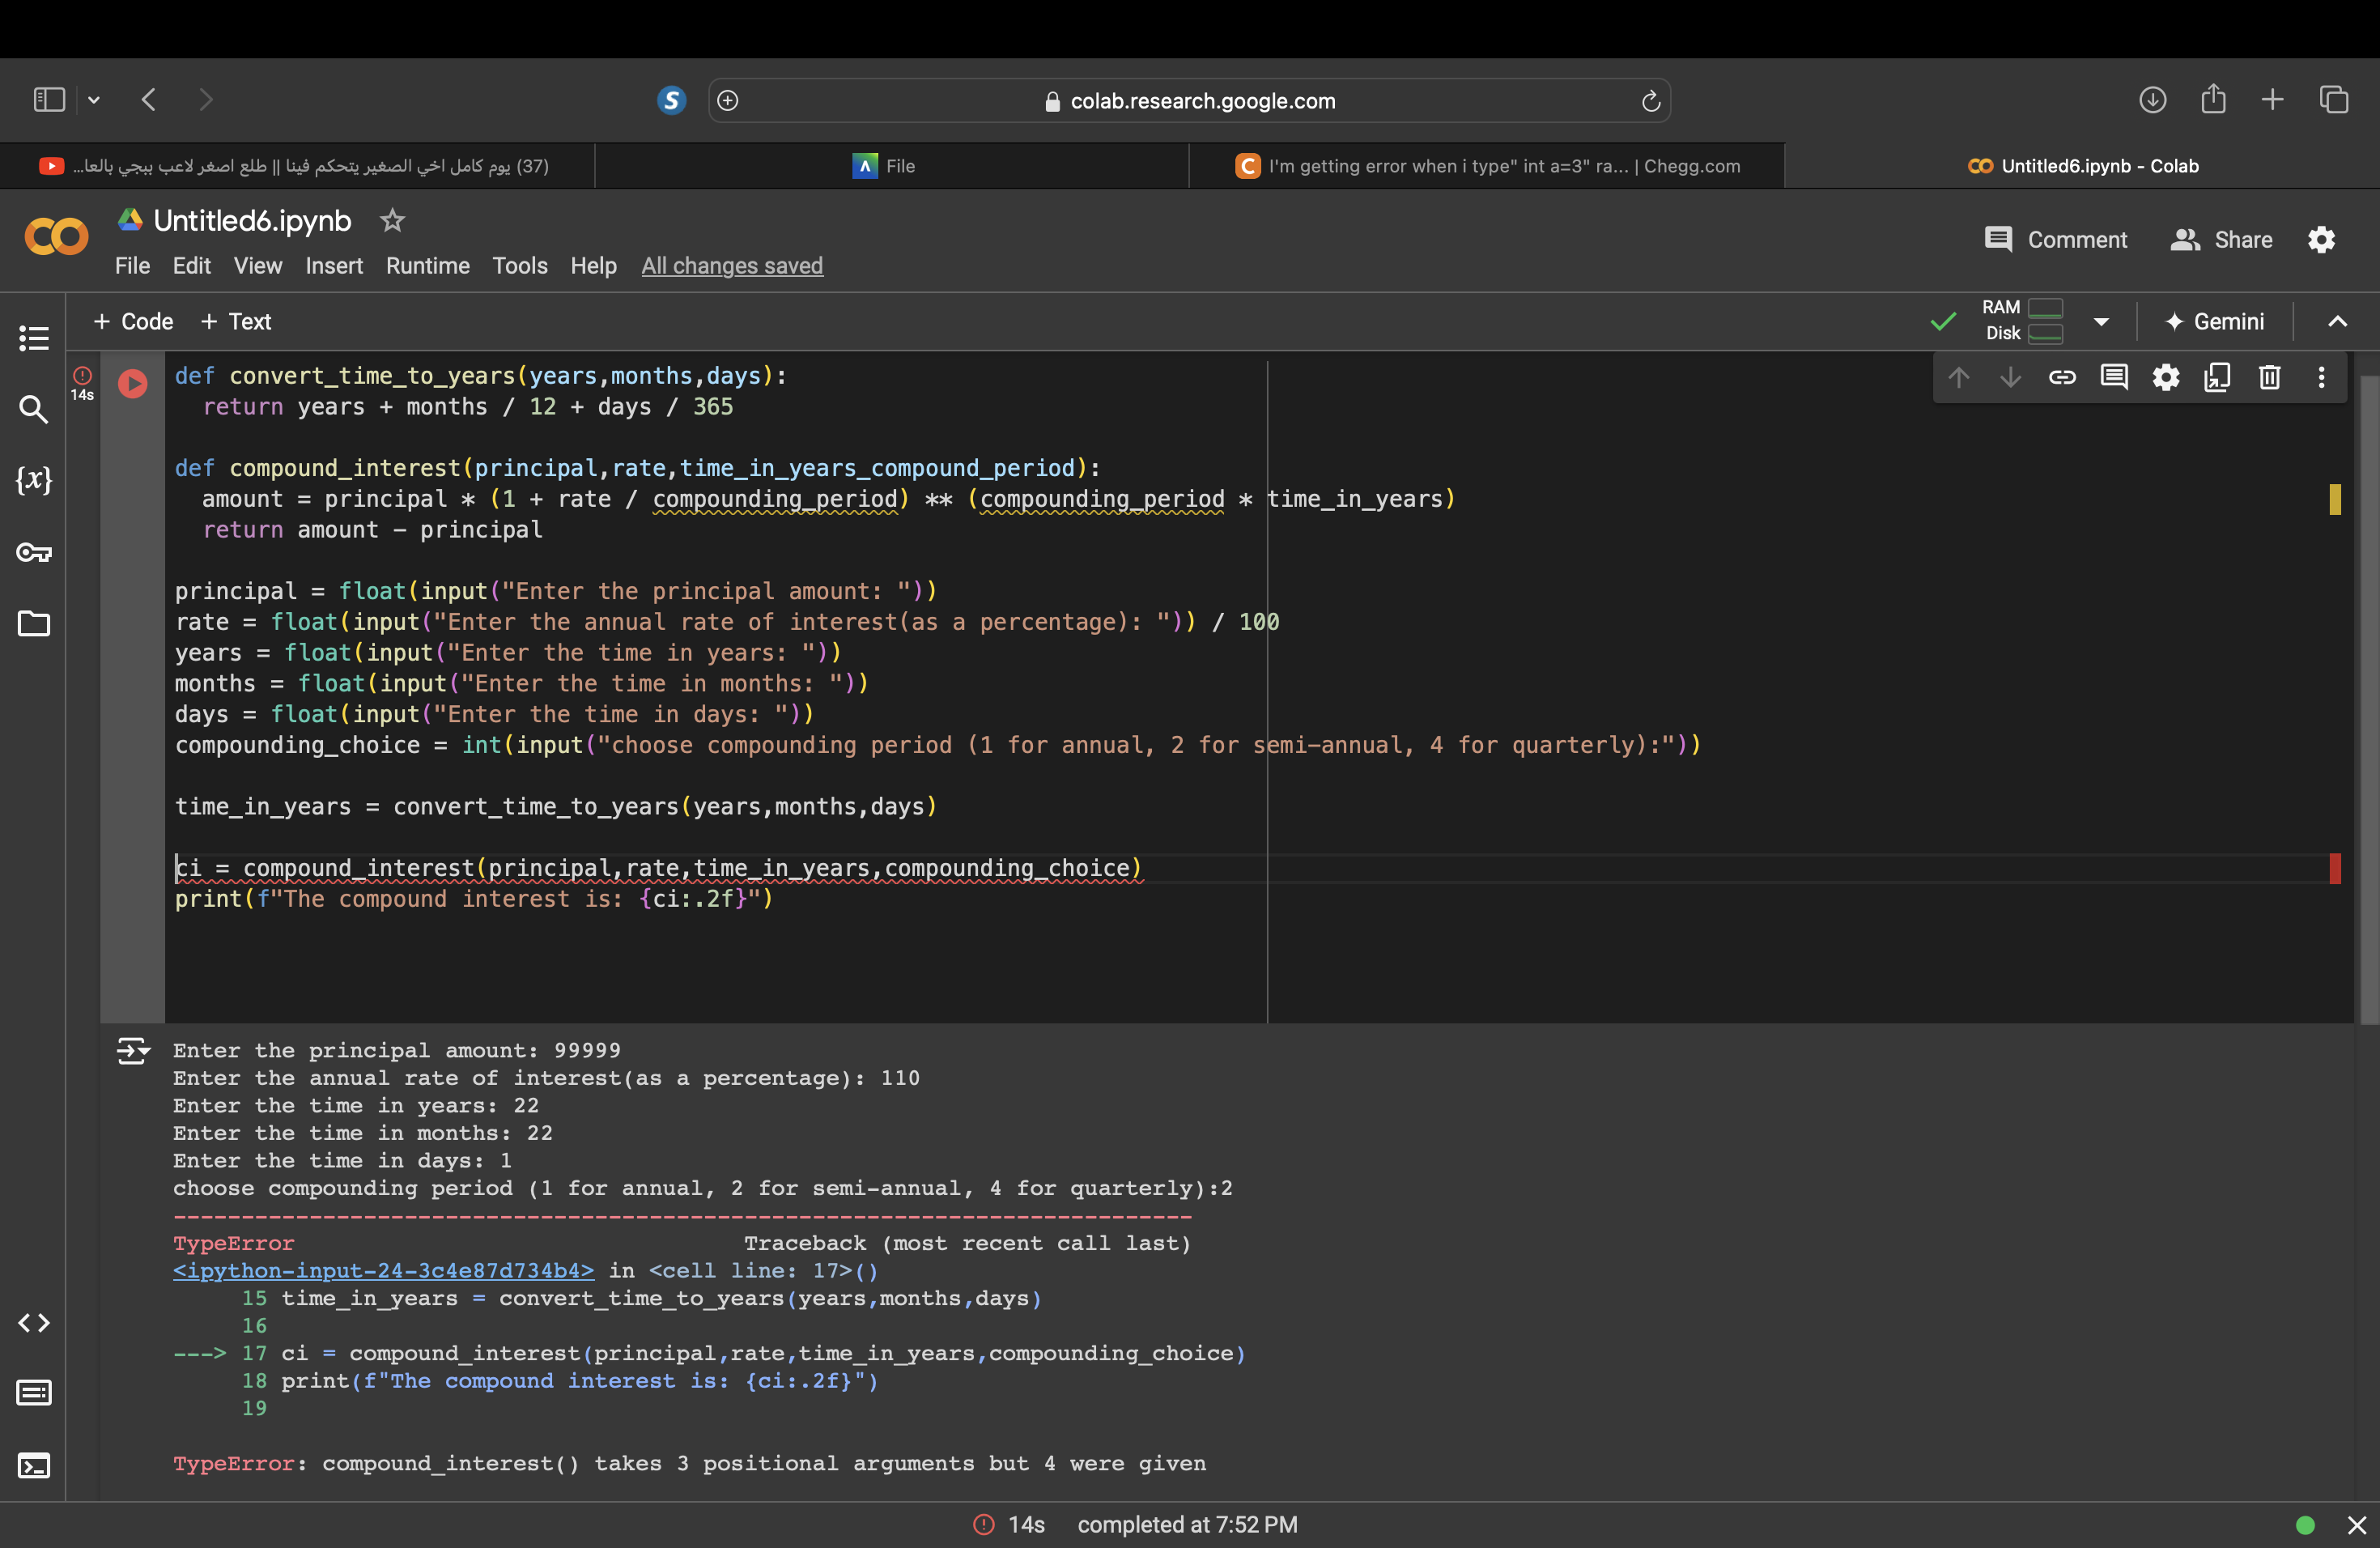Switch to the Chegg.com browser tab
This screenshot has height=1548, width=2380.
[1487, 166]
